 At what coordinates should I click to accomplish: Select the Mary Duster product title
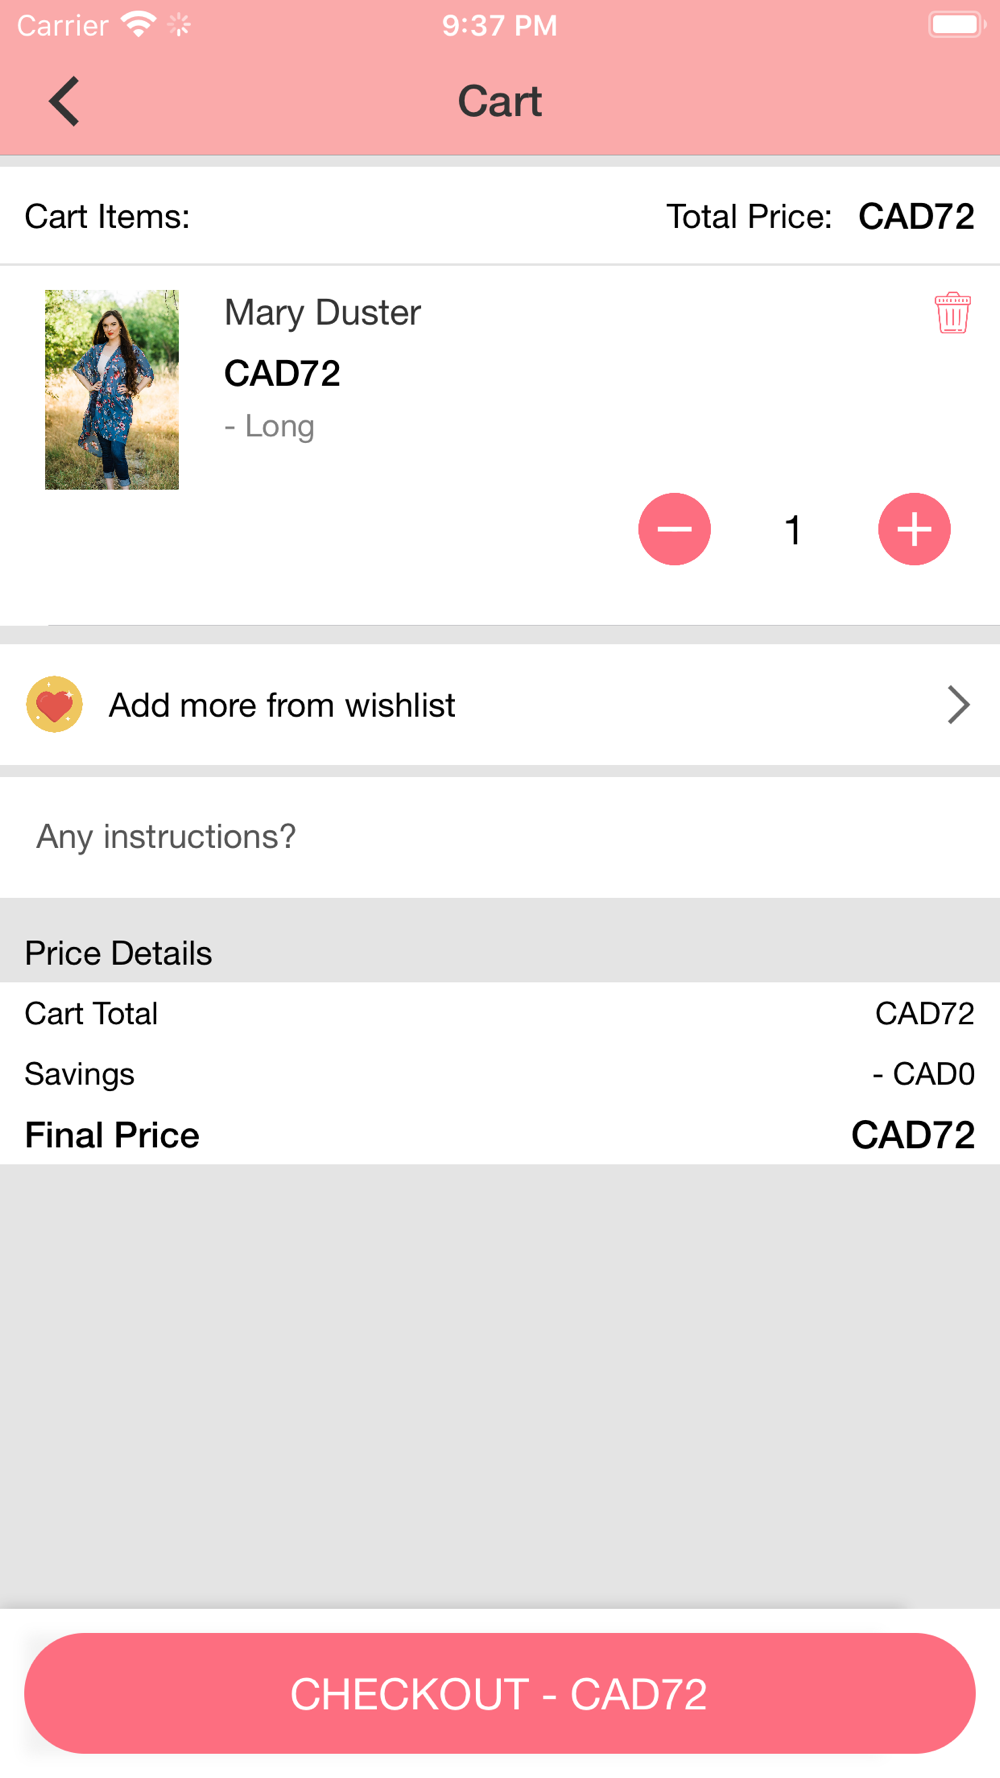(x=322, y=313)
